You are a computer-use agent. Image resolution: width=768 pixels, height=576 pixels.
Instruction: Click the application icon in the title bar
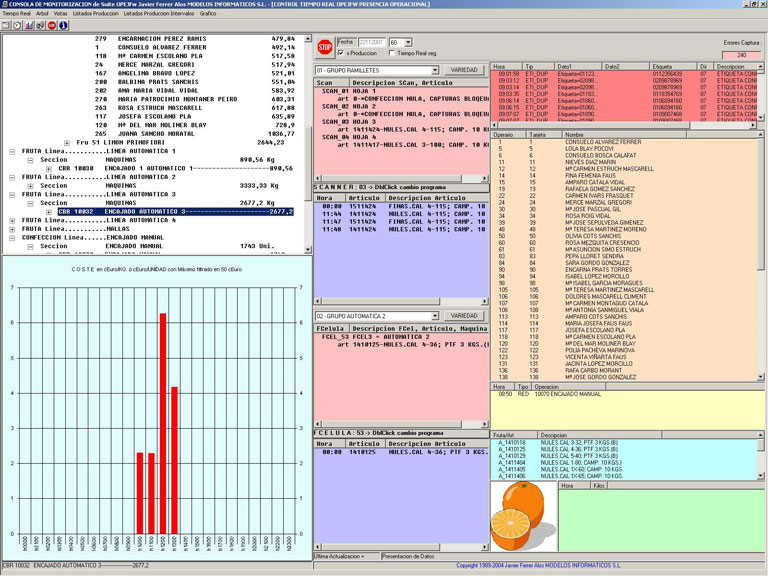click(4, 4)
